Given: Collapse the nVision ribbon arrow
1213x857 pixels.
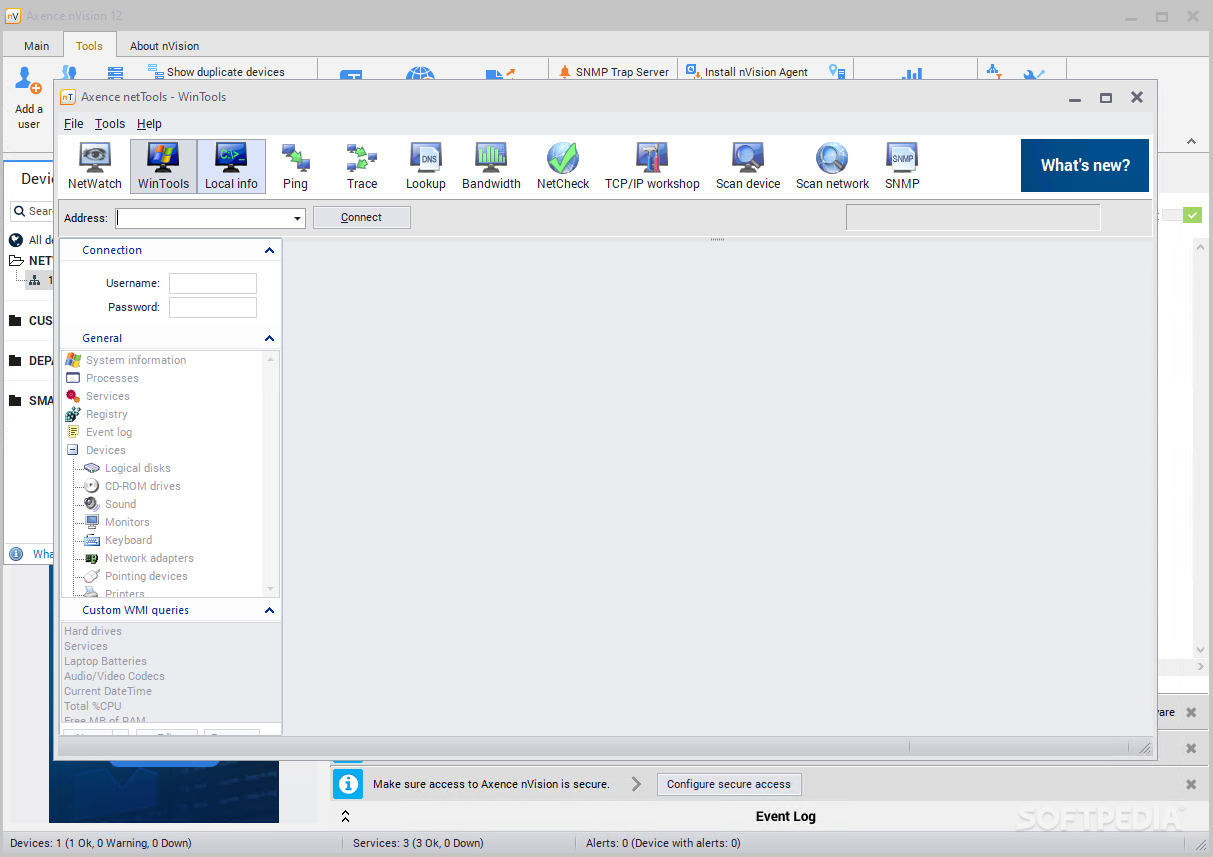Looking at the screenshot, I should tap(1191, 141).
